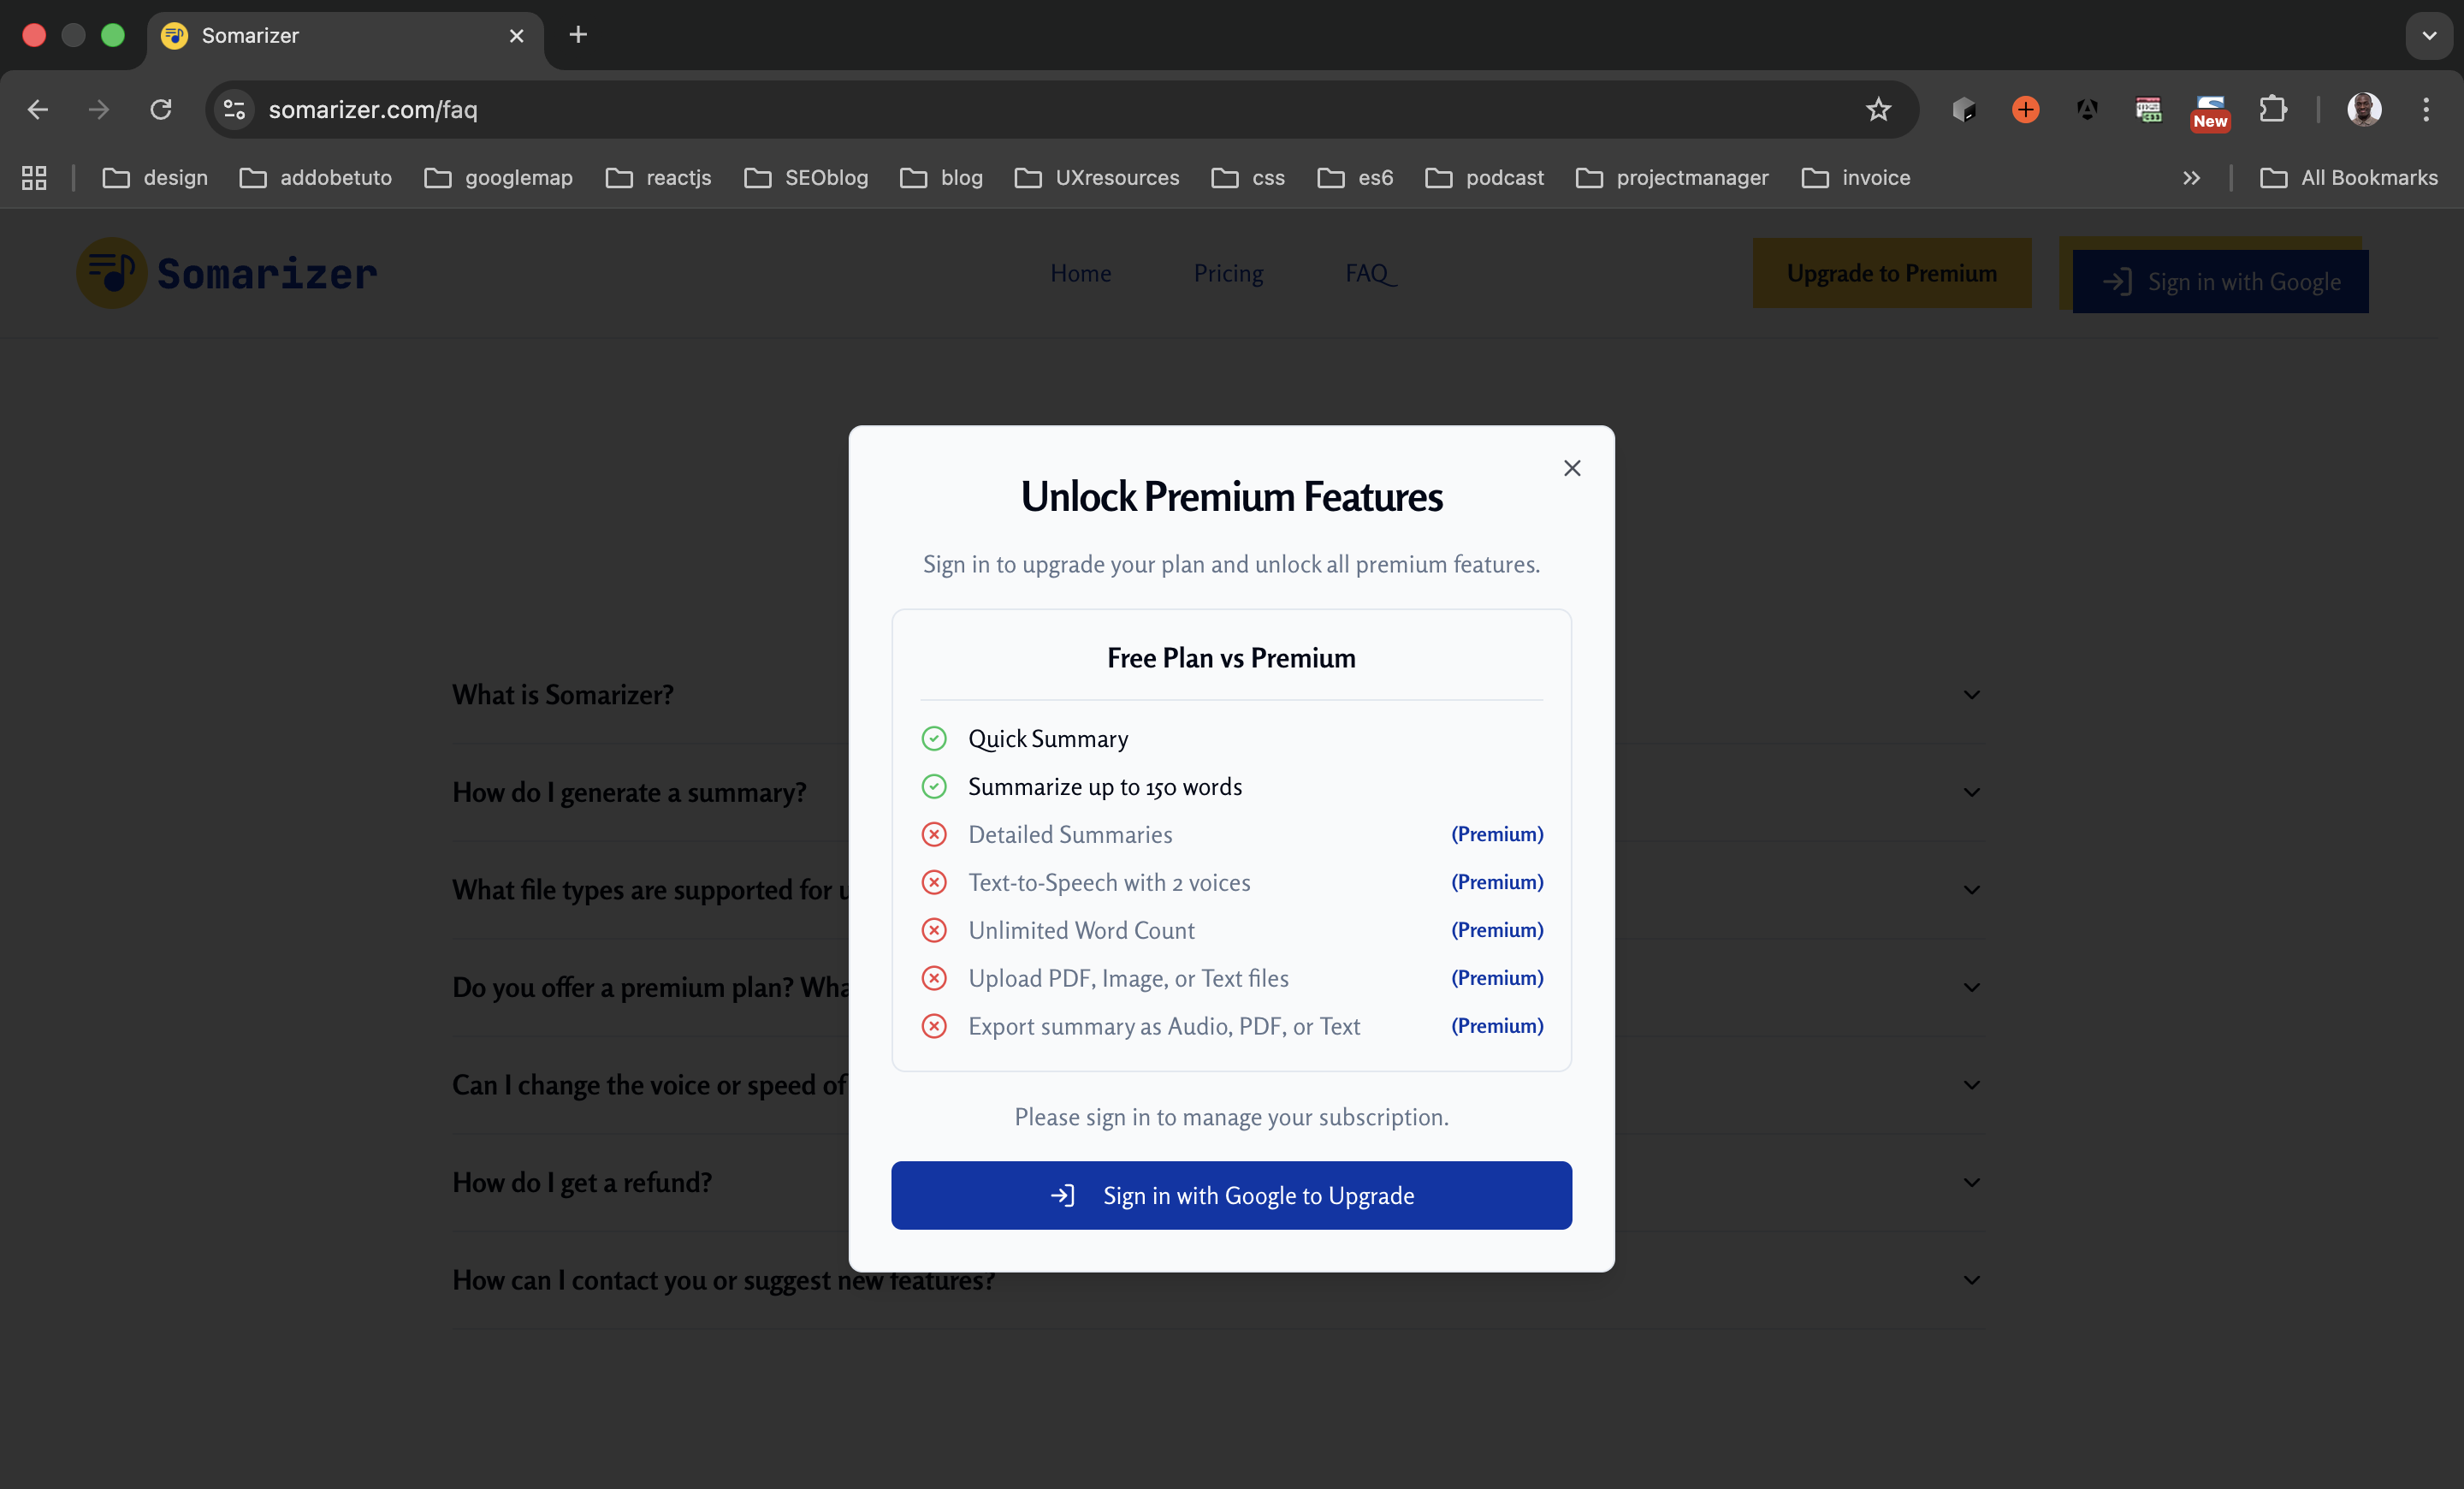This screenshot has height=1489, width=2464.
Task: Open the bookmarks apps grid icon
Action: 34,178
